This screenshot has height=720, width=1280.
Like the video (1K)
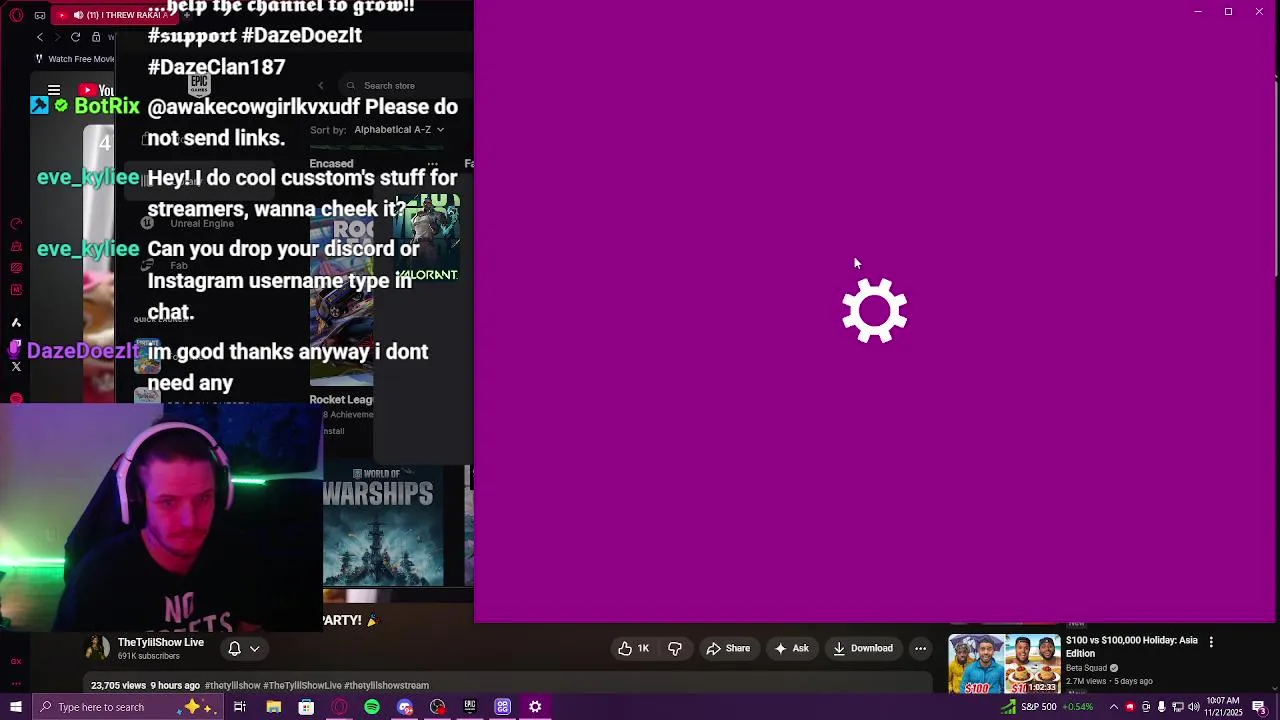click(x=634, y=648)
